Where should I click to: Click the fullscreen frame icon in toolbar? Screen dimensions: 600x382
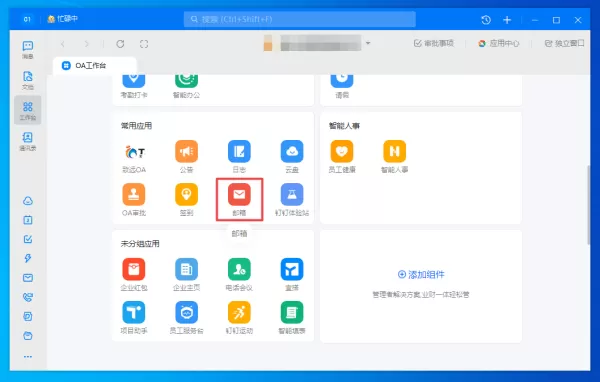(x=144, y=44)
